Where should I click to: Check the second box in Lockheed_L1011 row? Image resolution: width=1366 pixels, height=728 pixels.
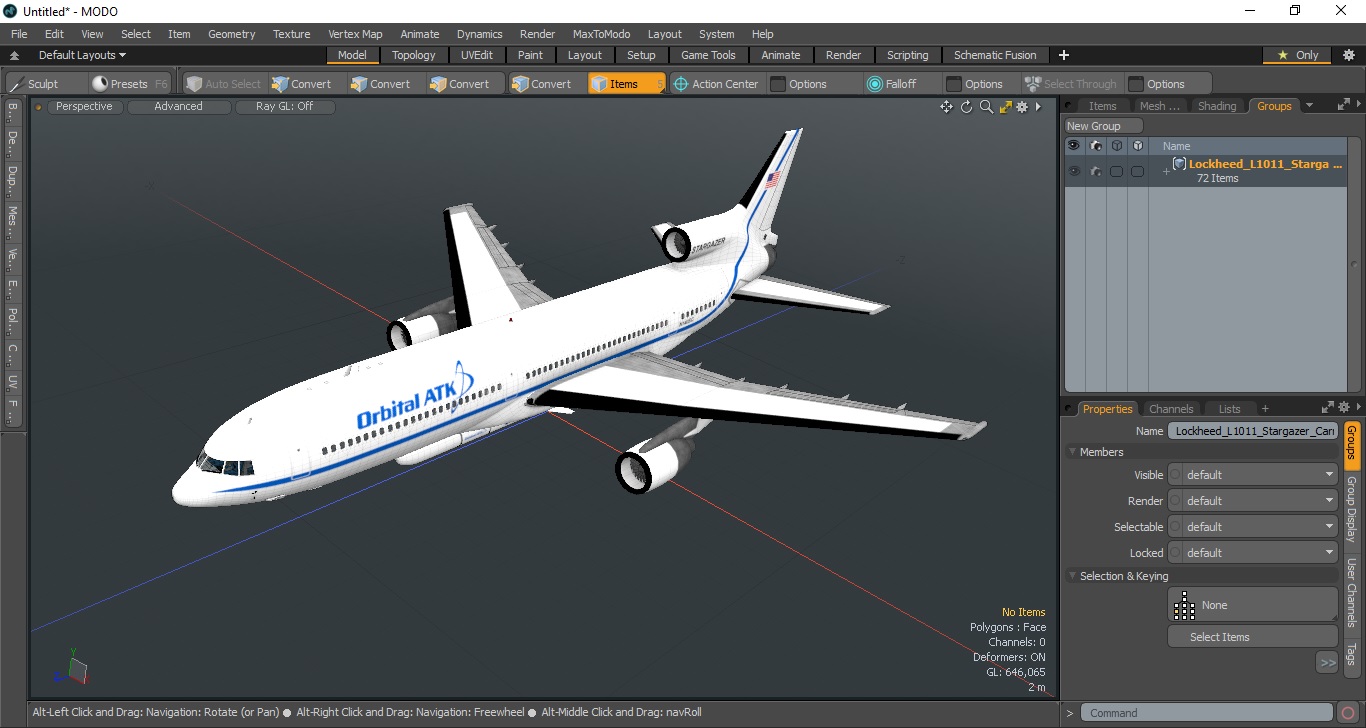click(1137, 171)
